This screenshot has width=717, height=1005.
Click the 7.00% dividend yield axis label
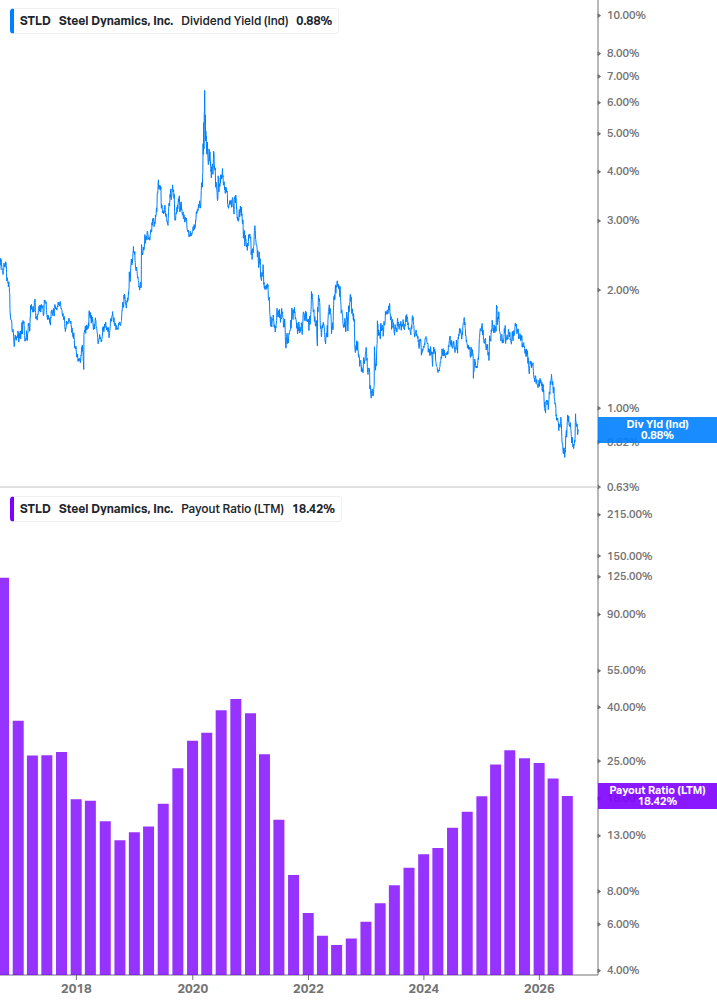click(623, 76)
